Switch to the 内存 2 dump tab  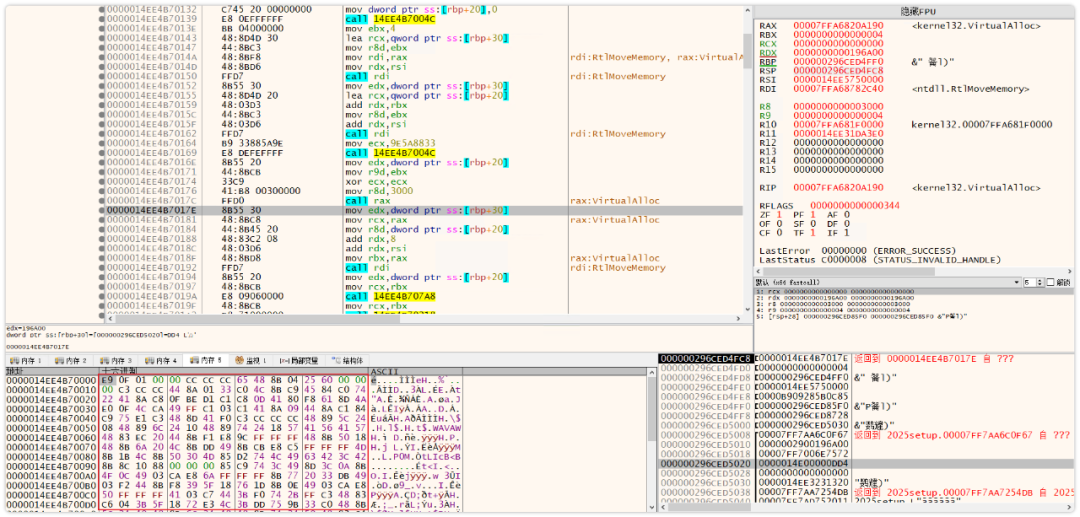coord(72,360)
